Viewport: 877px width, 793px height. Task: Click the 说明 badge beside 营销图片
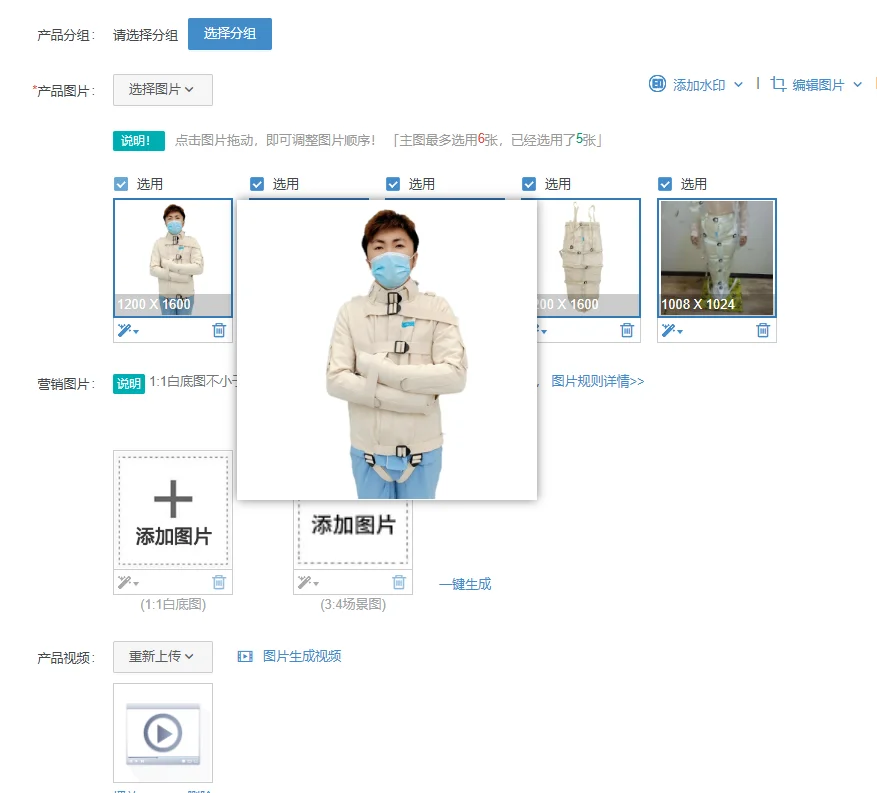click(129, 384)
